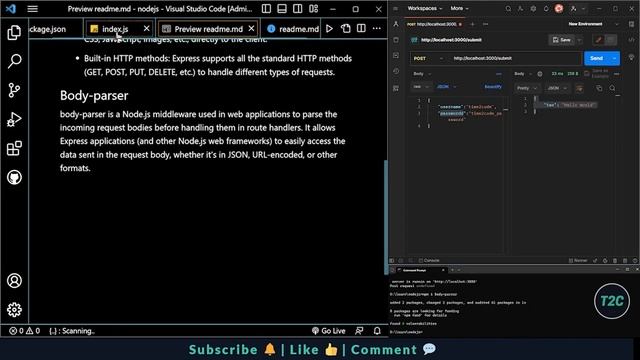Viewport: 640px width, 360px height.
Task: Click the errors and warnings status indicator
Action: (24, 331)
